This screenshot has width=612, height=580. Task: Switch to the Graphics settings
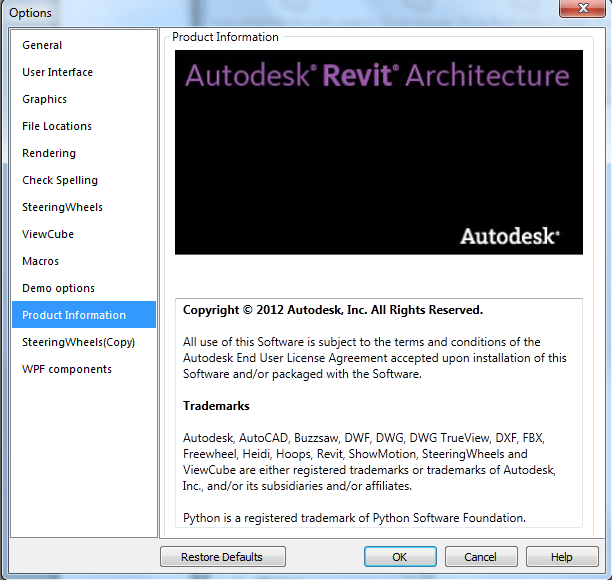click(84, 99)
